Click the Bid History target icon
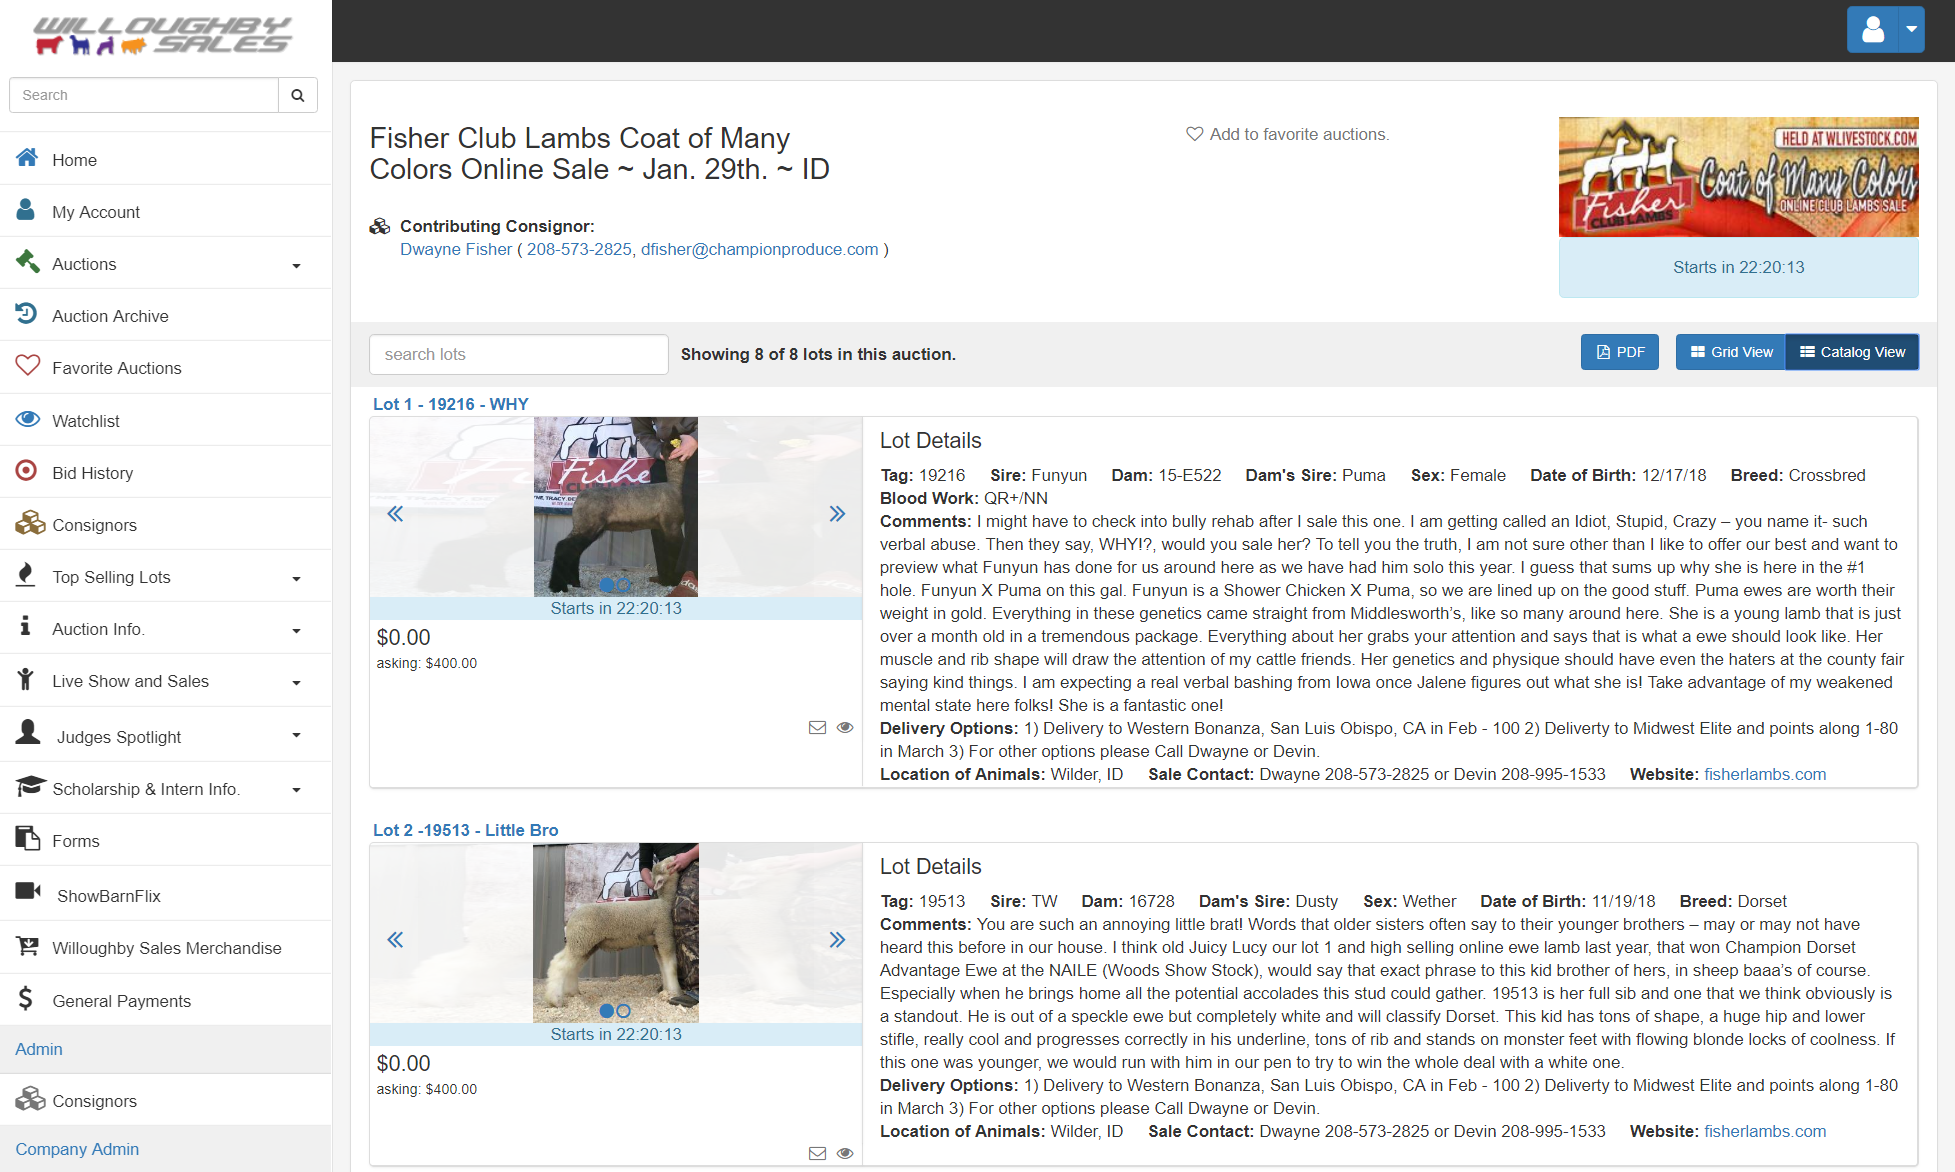1955x1172 pixels. (x=27, y=471)
